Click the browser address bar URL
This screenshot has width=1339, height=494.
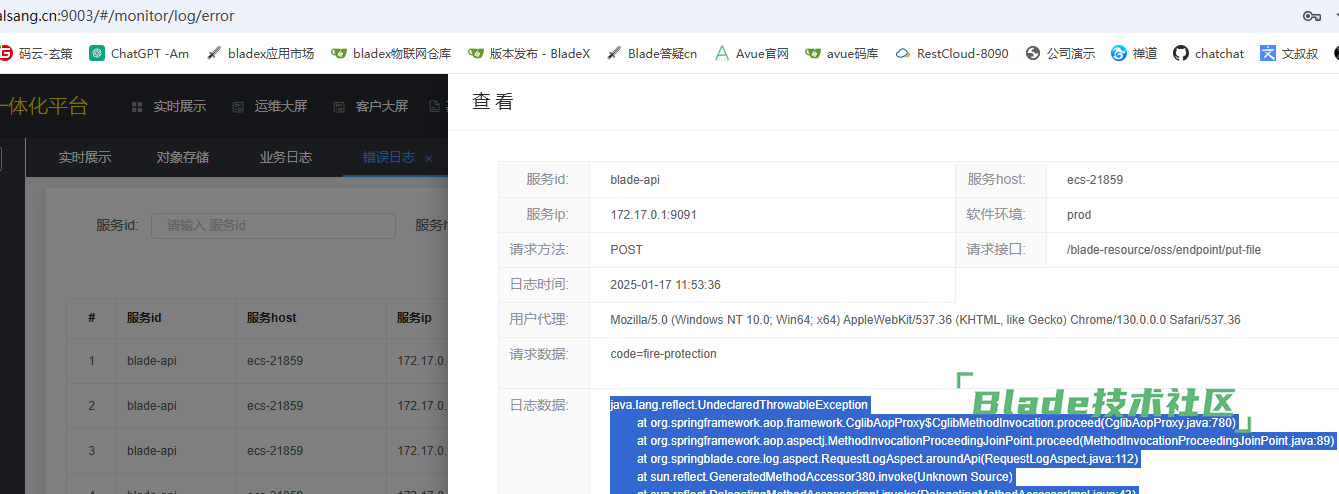pos(118,16)
